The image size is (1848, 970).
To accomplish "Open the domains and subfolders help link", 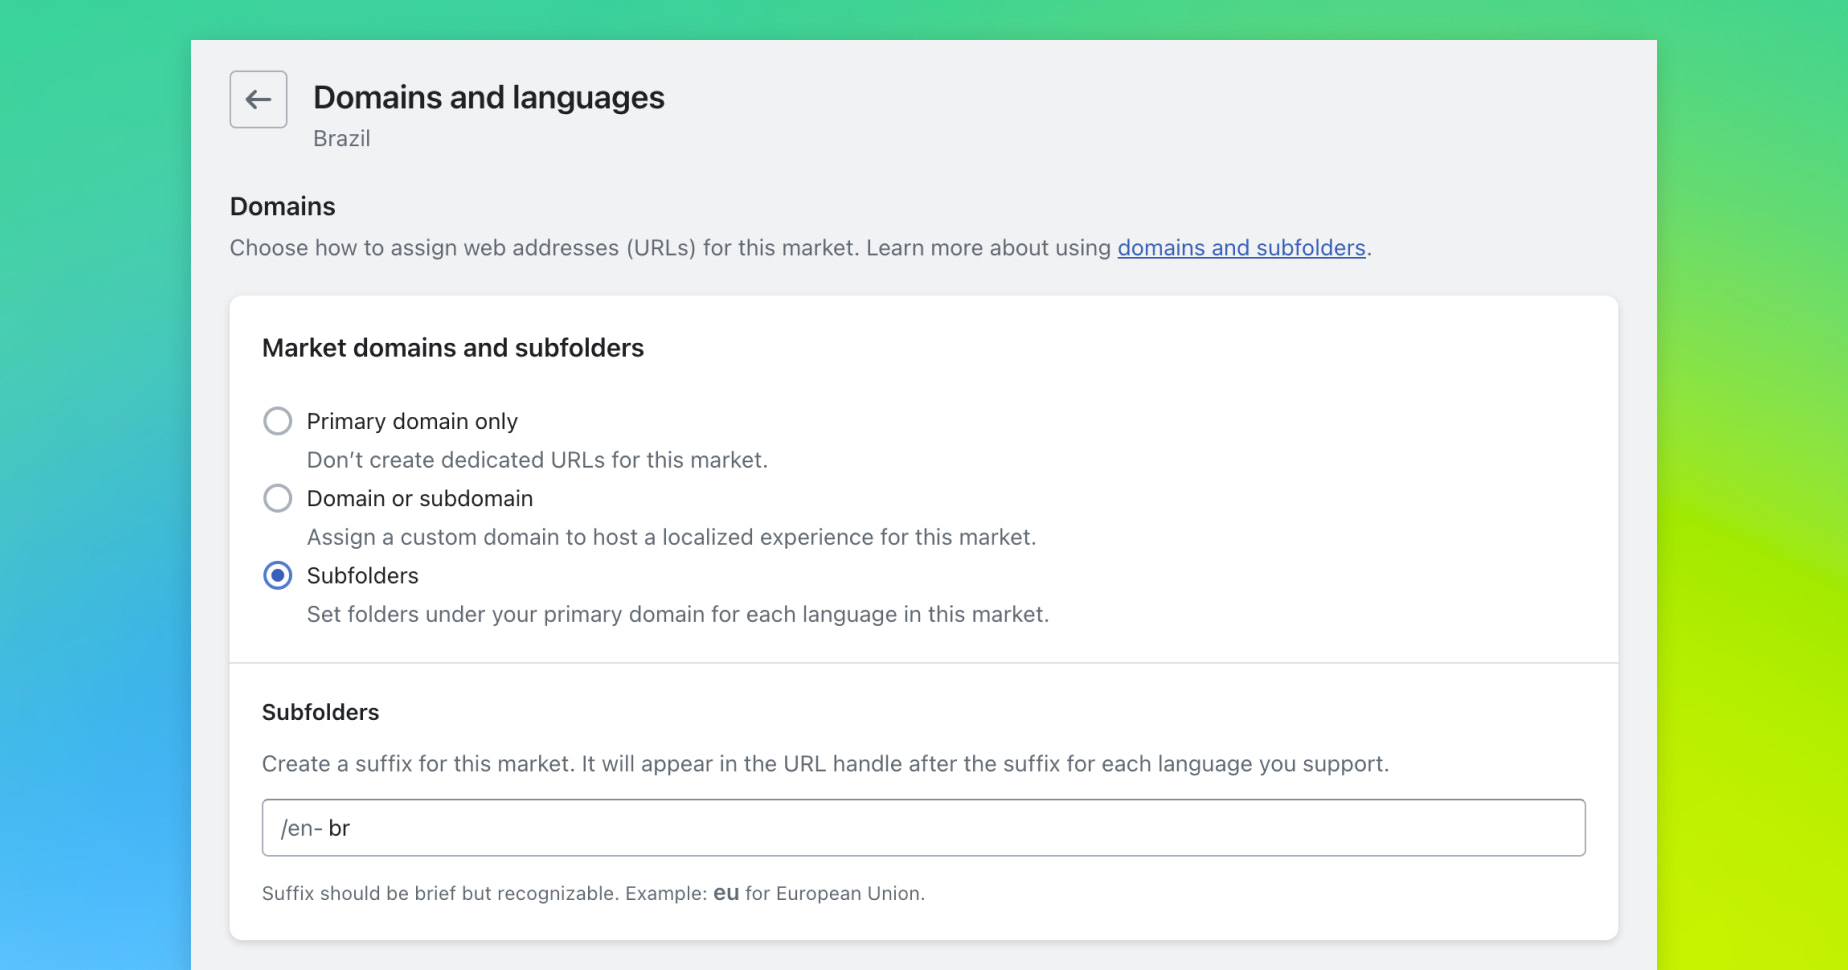I will tap(1241, 247).
